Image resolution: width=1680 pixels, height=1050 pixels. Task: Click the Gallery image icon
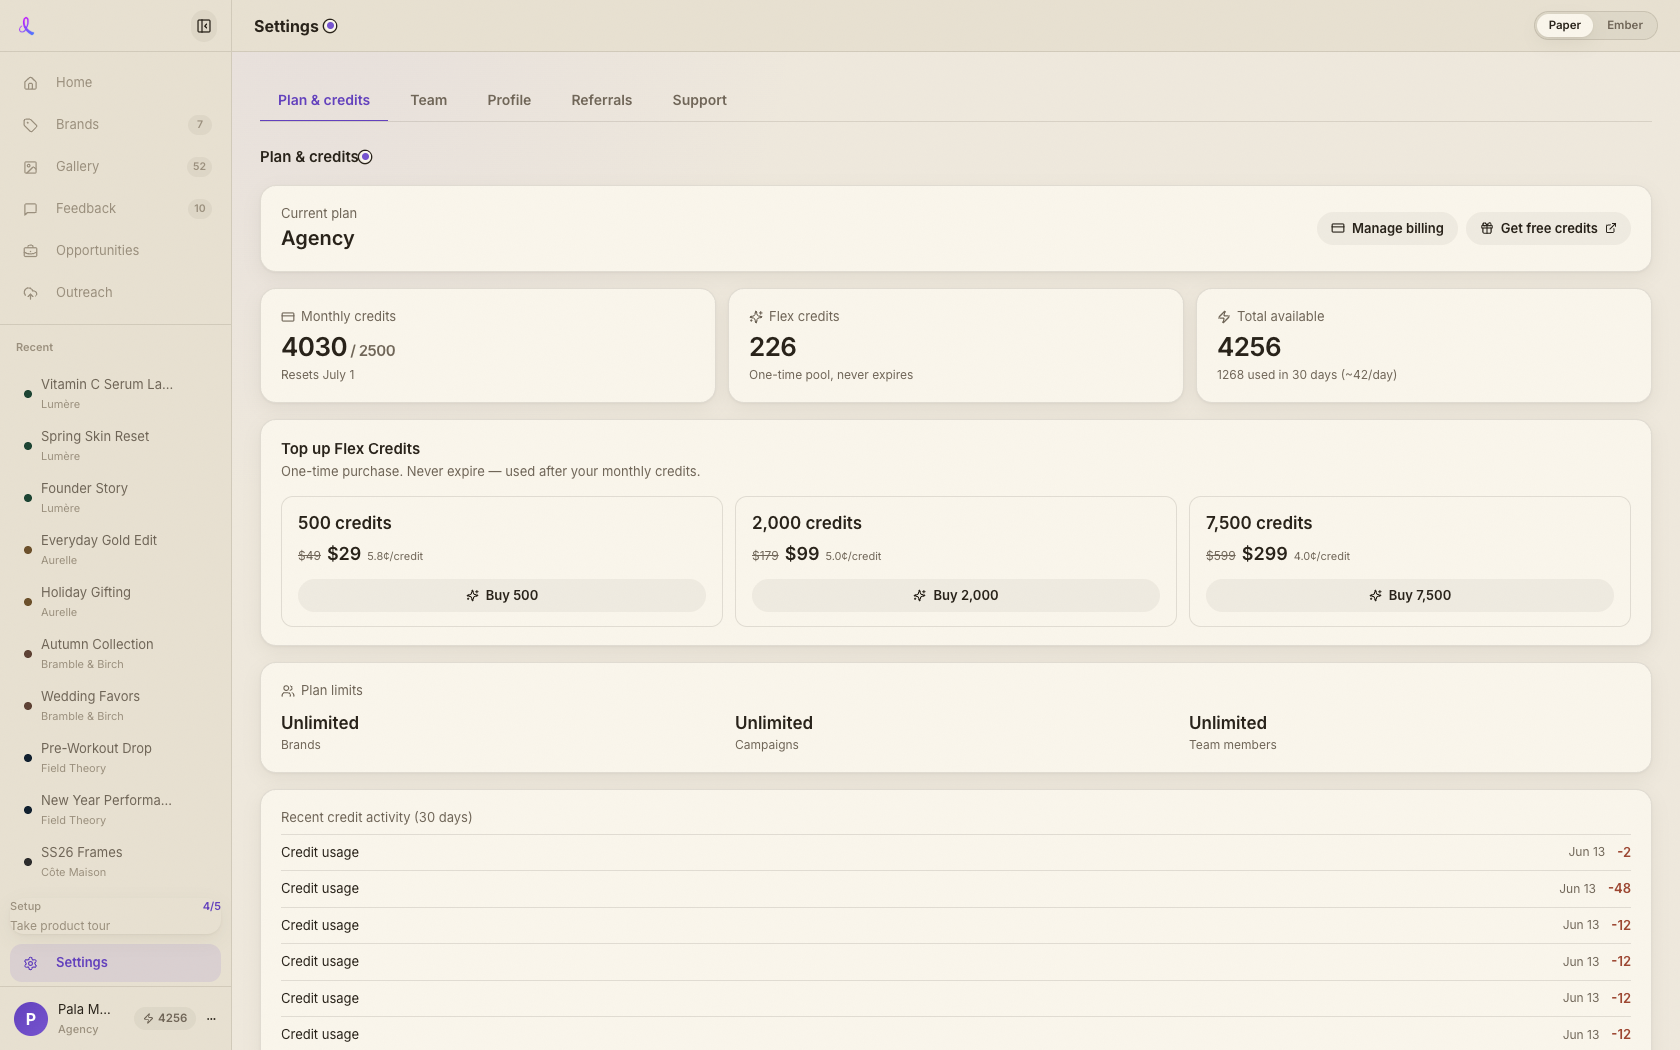31,167
